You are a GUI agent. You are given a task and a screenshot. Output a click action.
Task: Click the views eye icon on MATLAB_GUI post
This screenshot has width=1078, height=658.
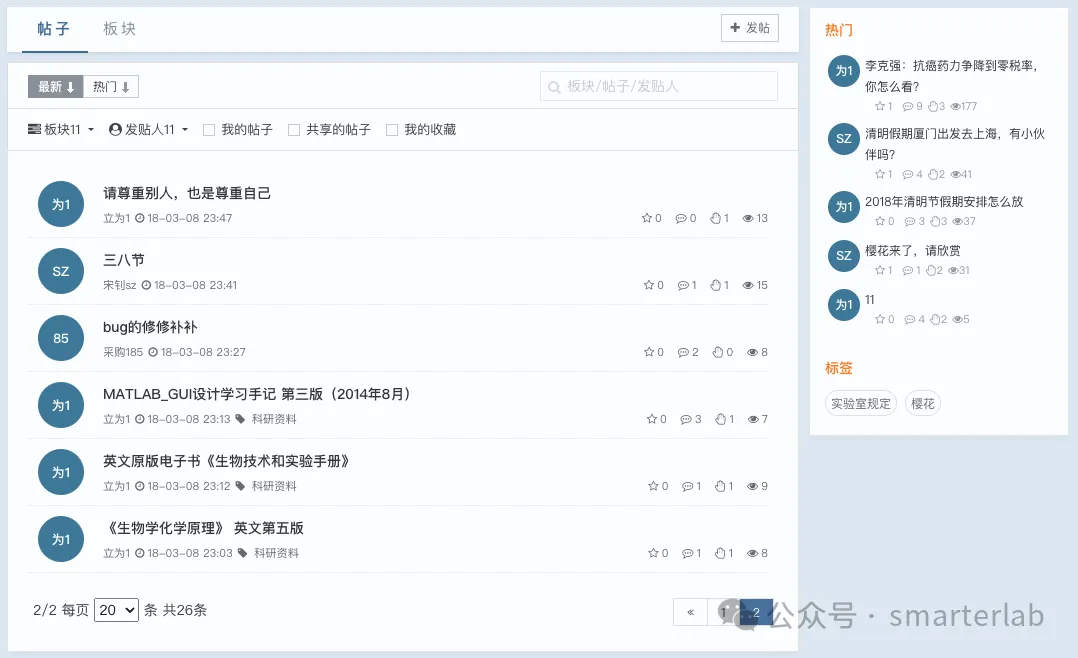(x=753, y=419)
